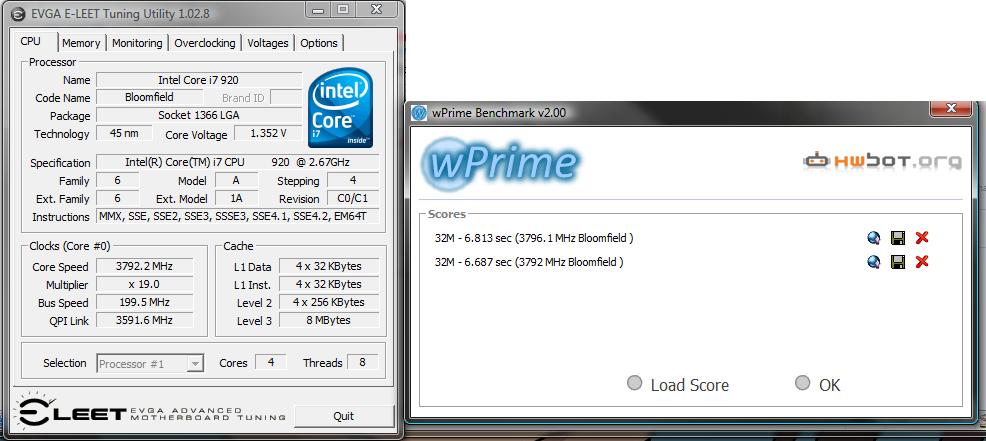This screenshot has width=986, height=441.
Task: Click the Intel Core i7 logo
Action: pos(341,108)
